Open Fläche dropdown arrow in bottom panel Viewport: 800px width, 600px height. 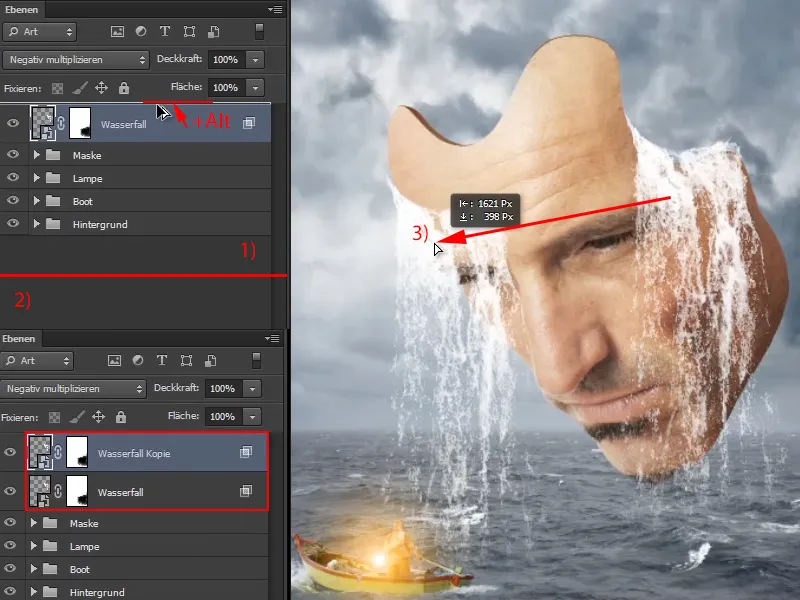point(252,417)
